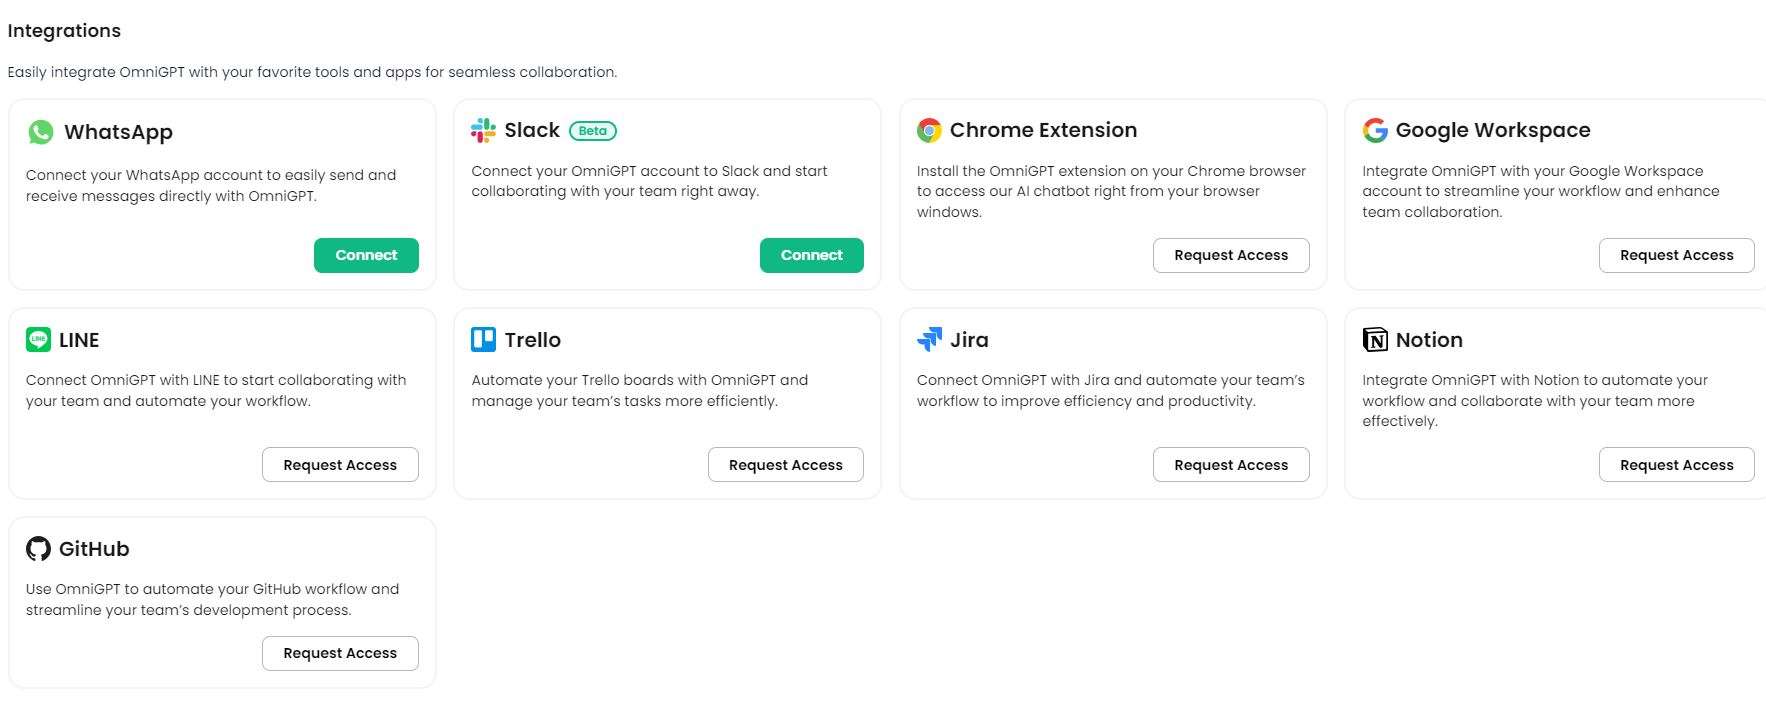Click the Integrations page heading
This screenshot has width=1766, height=703.
(64, 31)
